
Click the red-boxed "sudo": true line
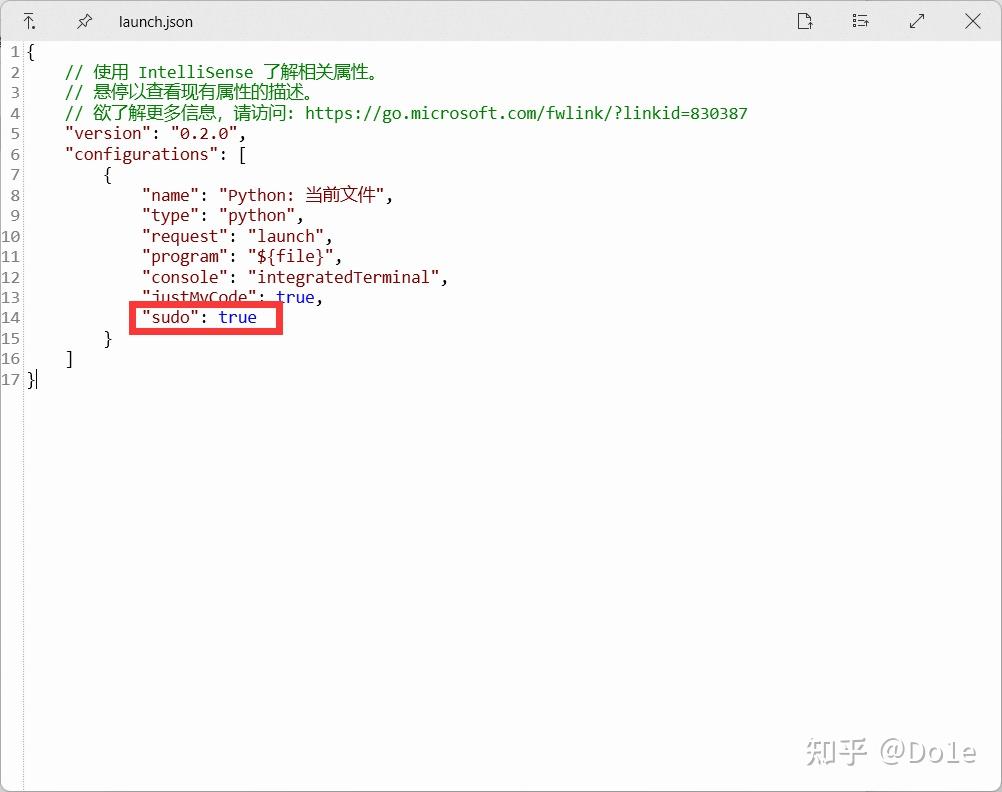coord(205,317)
